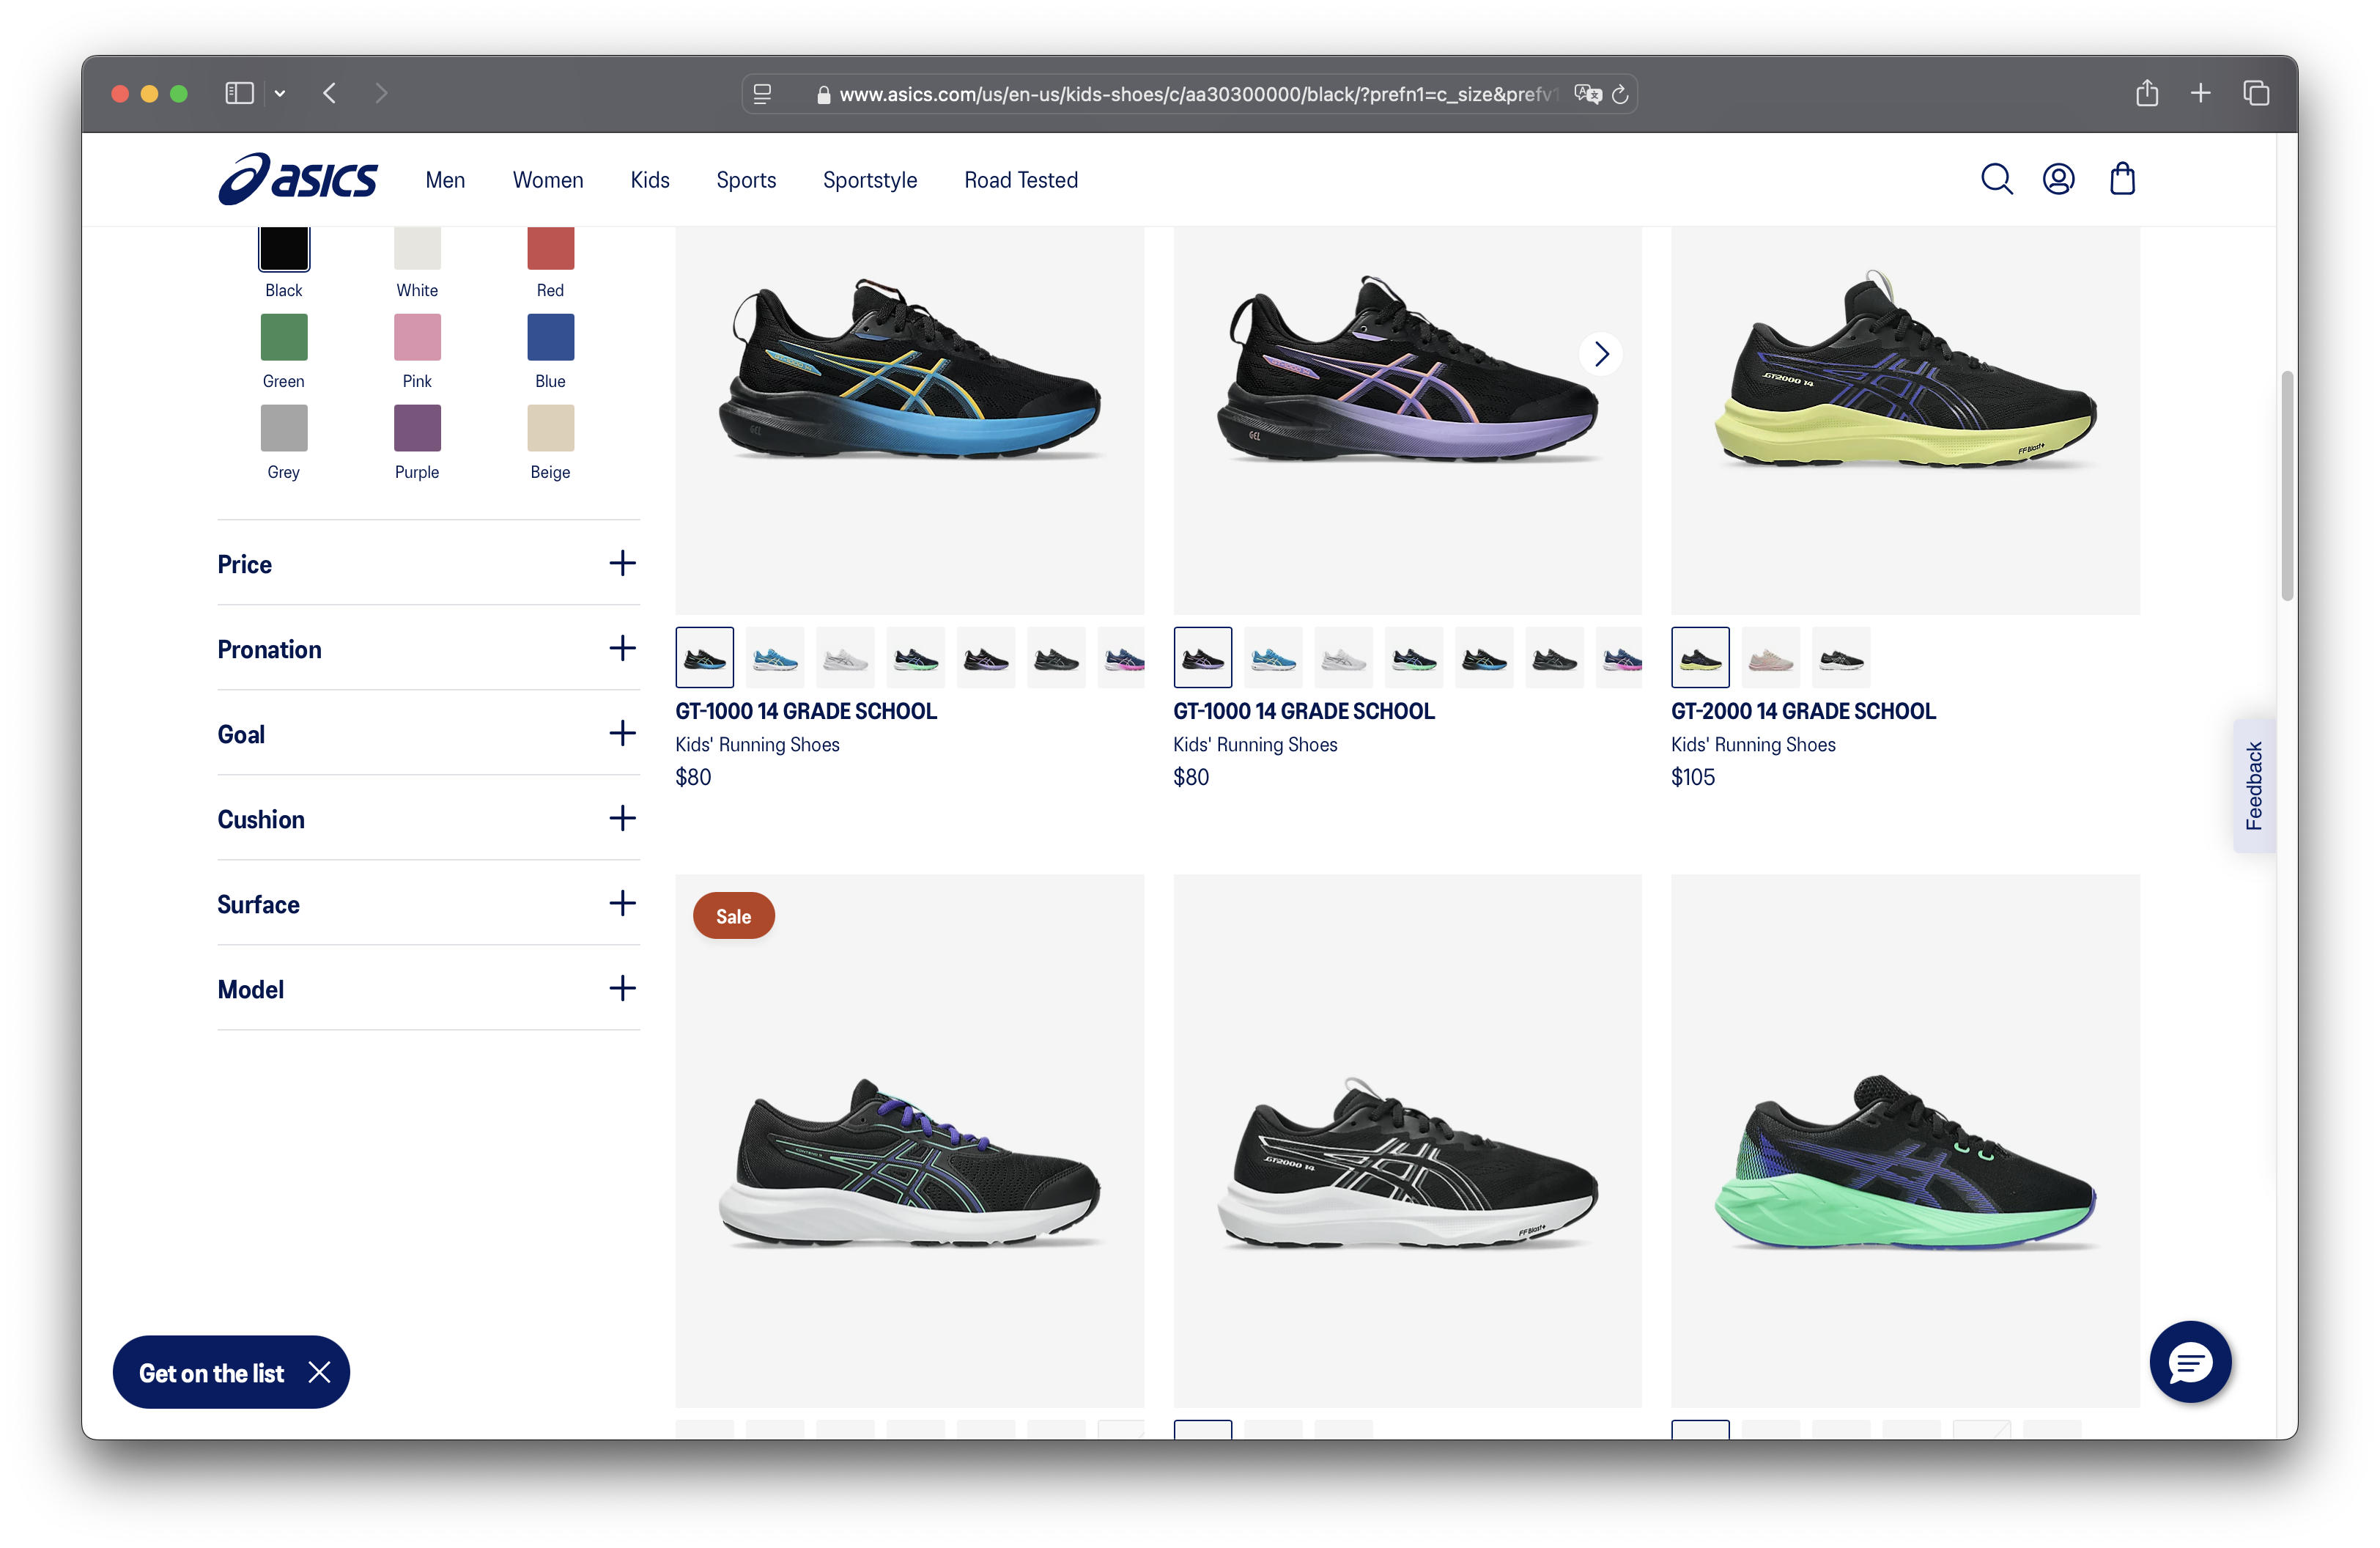2380x1548 pixels.
Task: Filter by Red color
Action: pos(550,248)
